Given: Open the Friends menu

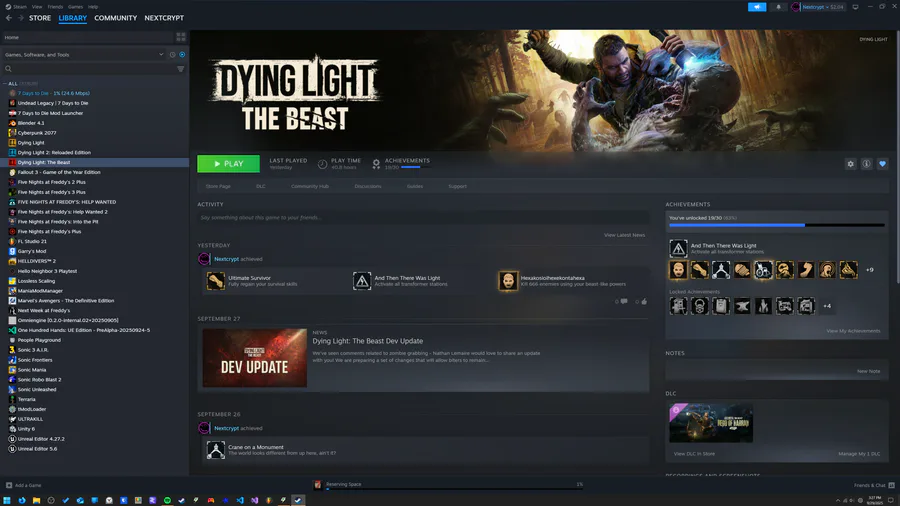Looking at the screenshot, I should pyautogui.click(x=55, y=7).
